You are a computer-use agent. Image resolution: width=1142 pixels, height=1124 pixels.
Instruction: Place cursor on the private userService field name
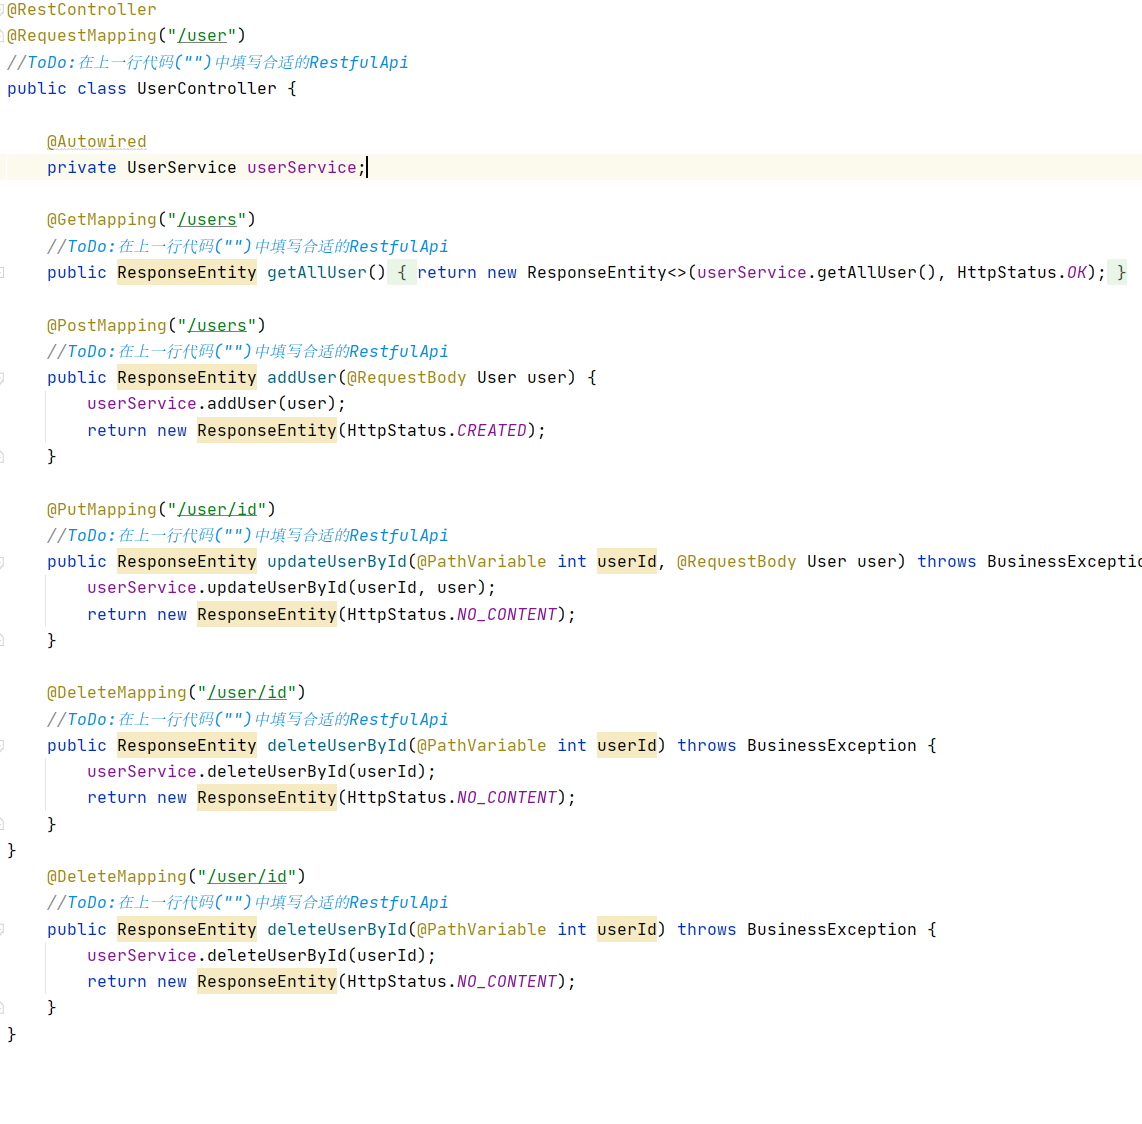tap(302, 168)
